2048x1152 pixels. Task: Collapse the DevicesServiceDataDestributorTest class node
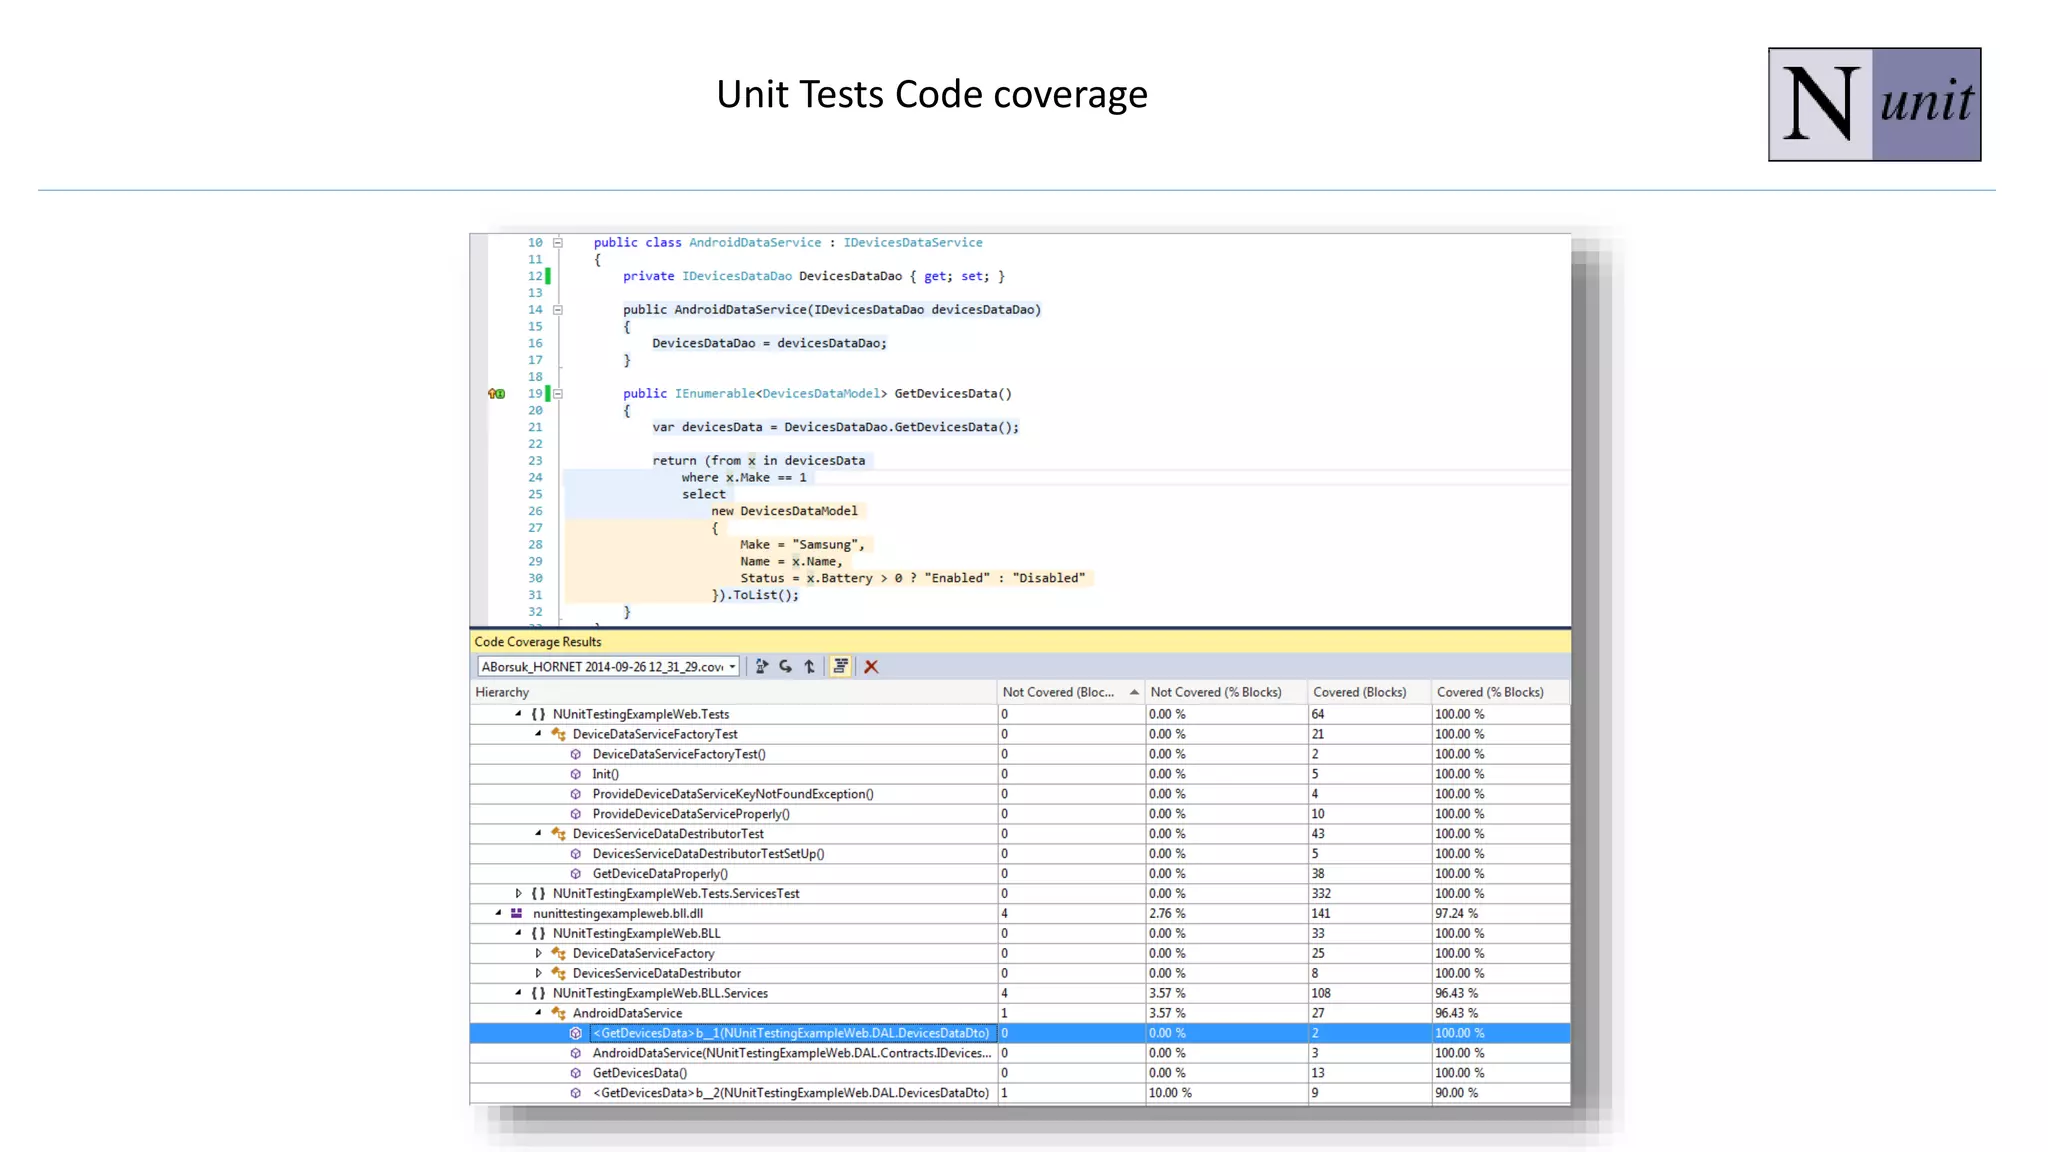538,833
